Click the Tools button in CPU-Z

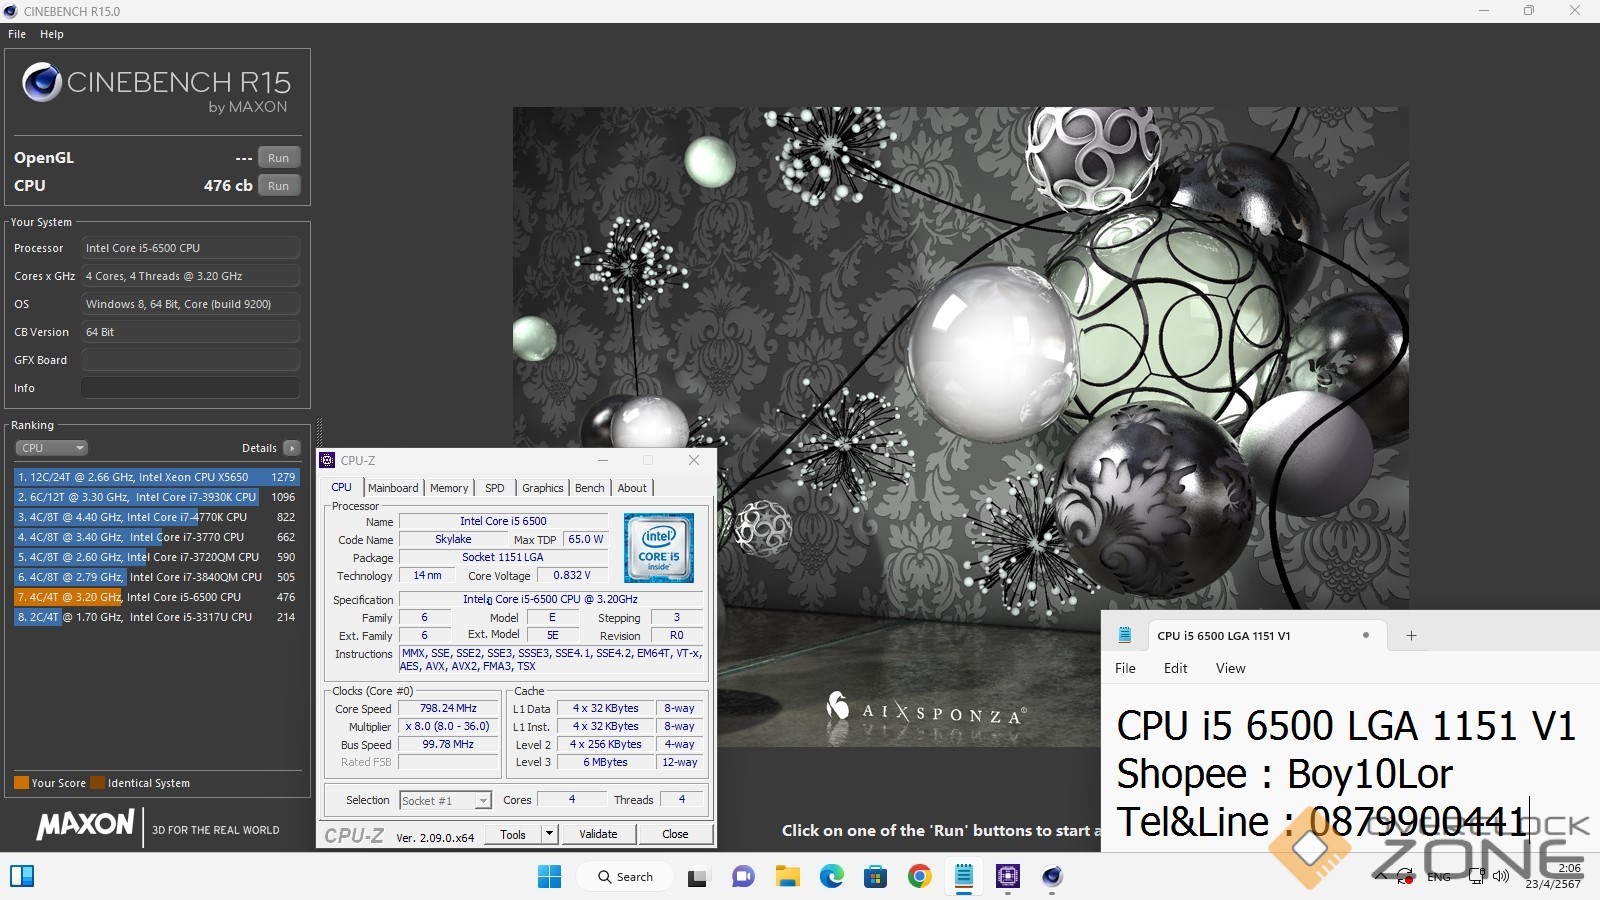pos(513,834)
